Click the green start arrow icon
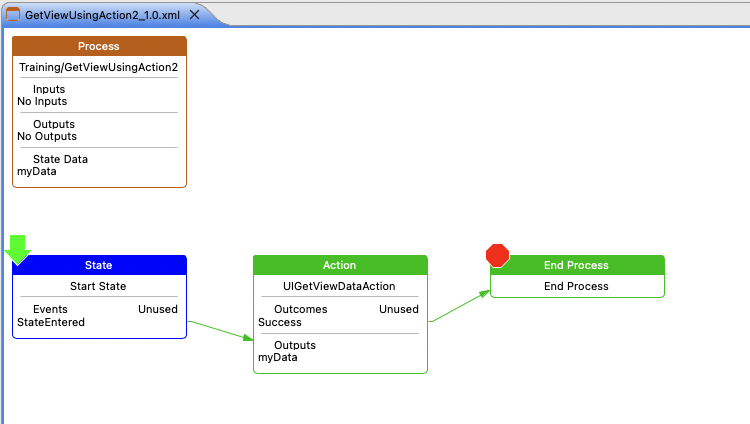 (x=19, y=250)
